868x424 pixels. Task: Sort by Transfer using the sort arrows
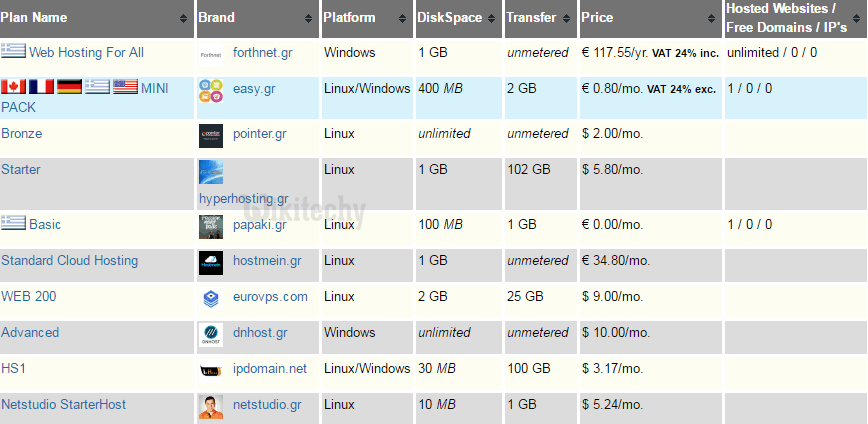click(x=566, y=19)
